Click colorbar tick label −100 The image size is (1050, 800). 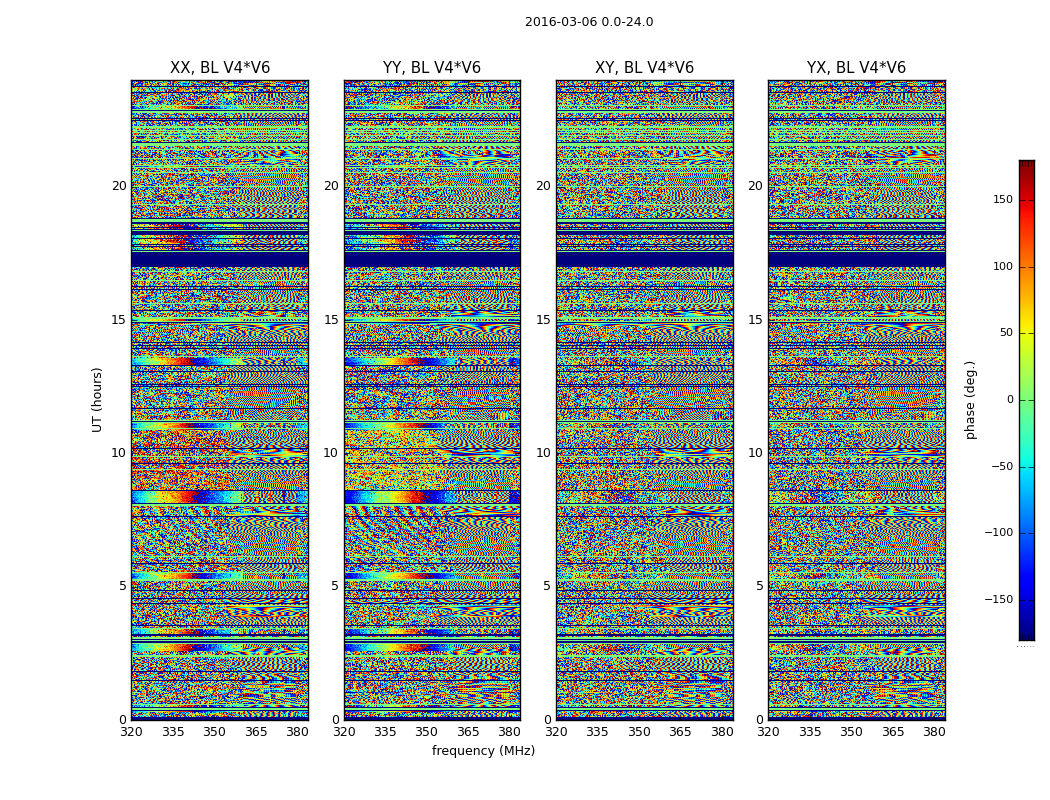click(x=998, y=532)
